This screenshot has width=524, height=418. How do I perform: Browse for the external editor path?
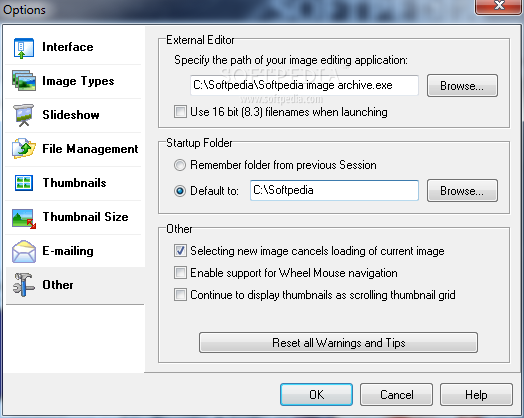point(462,86)
